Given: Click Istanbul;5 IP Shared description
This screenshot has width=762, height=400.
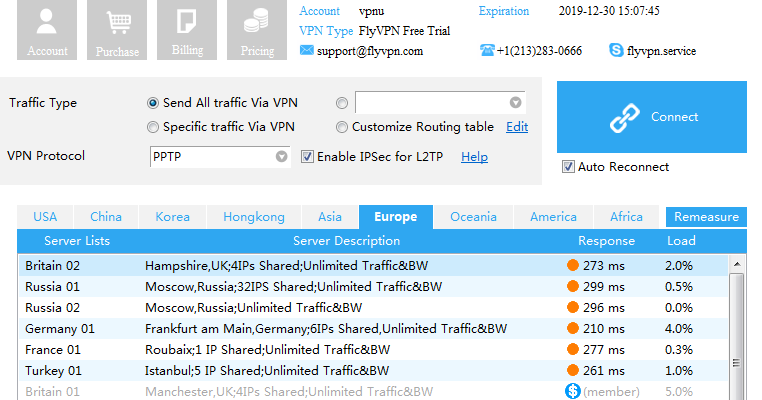Looking at the screenshot, I should (267, 370).
